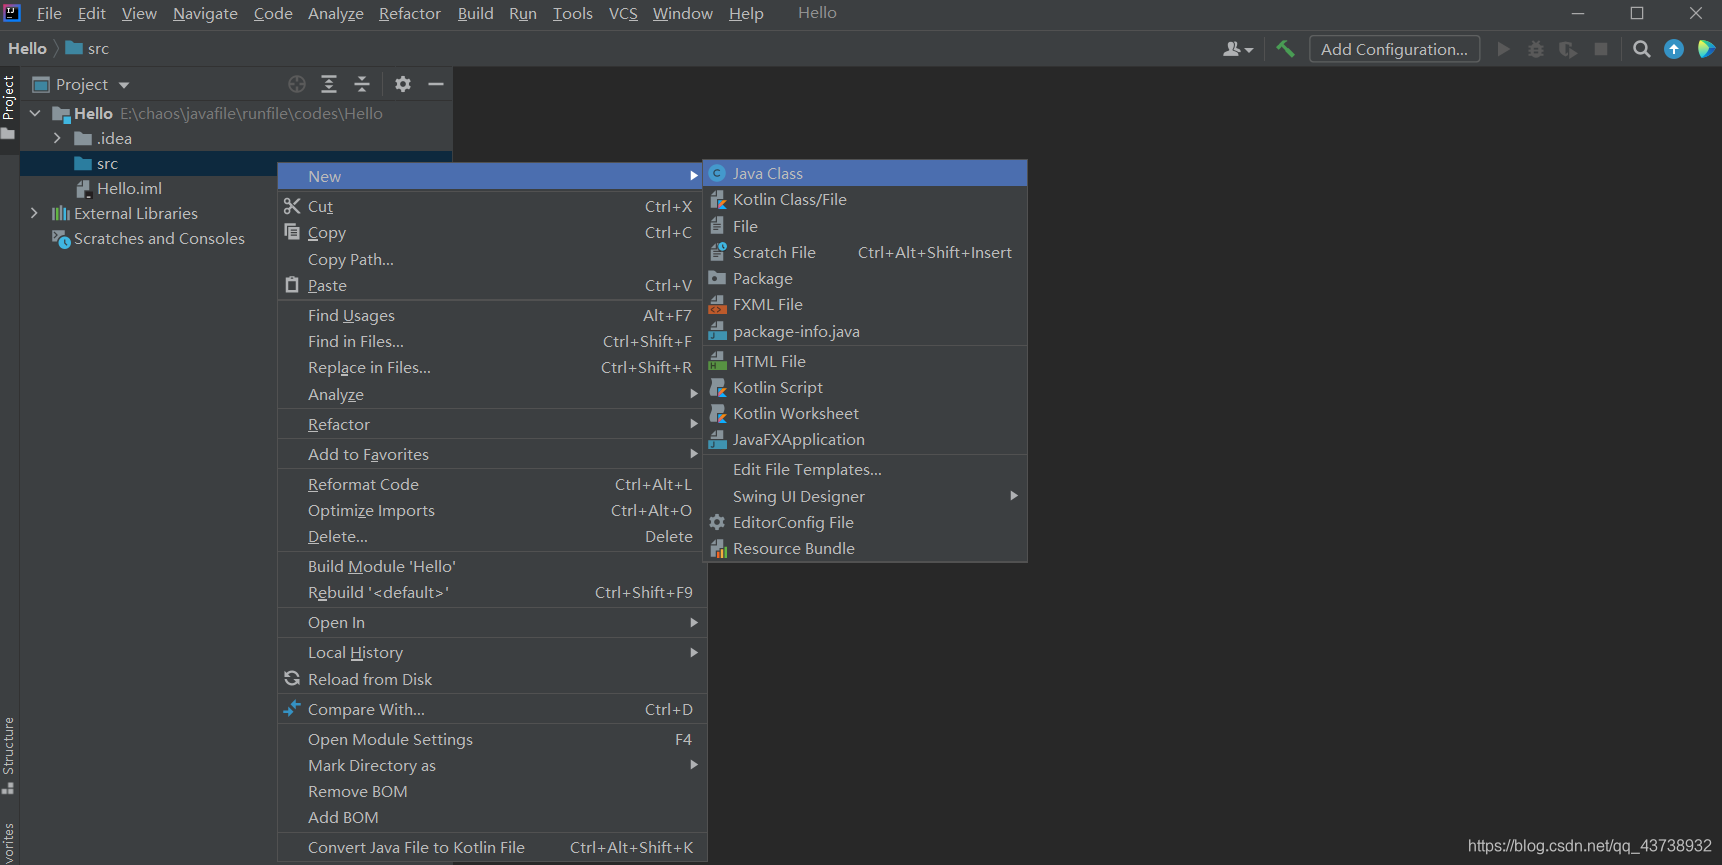Screen dimensions: 1722x865
Task: Open Project panel gear options icon
Action: tap(403, 84)
